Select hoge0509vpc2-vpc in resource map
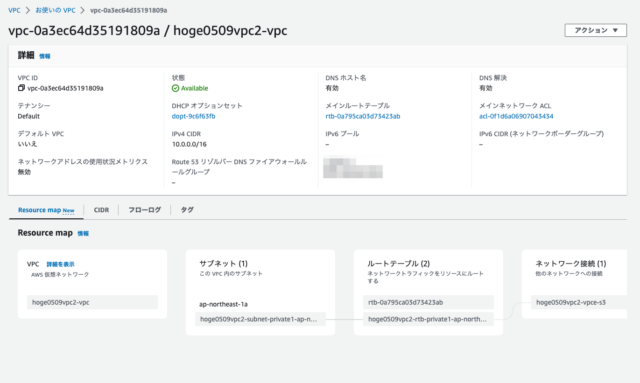The width and height of the screenshot is (640, 383). click(92, 302)
